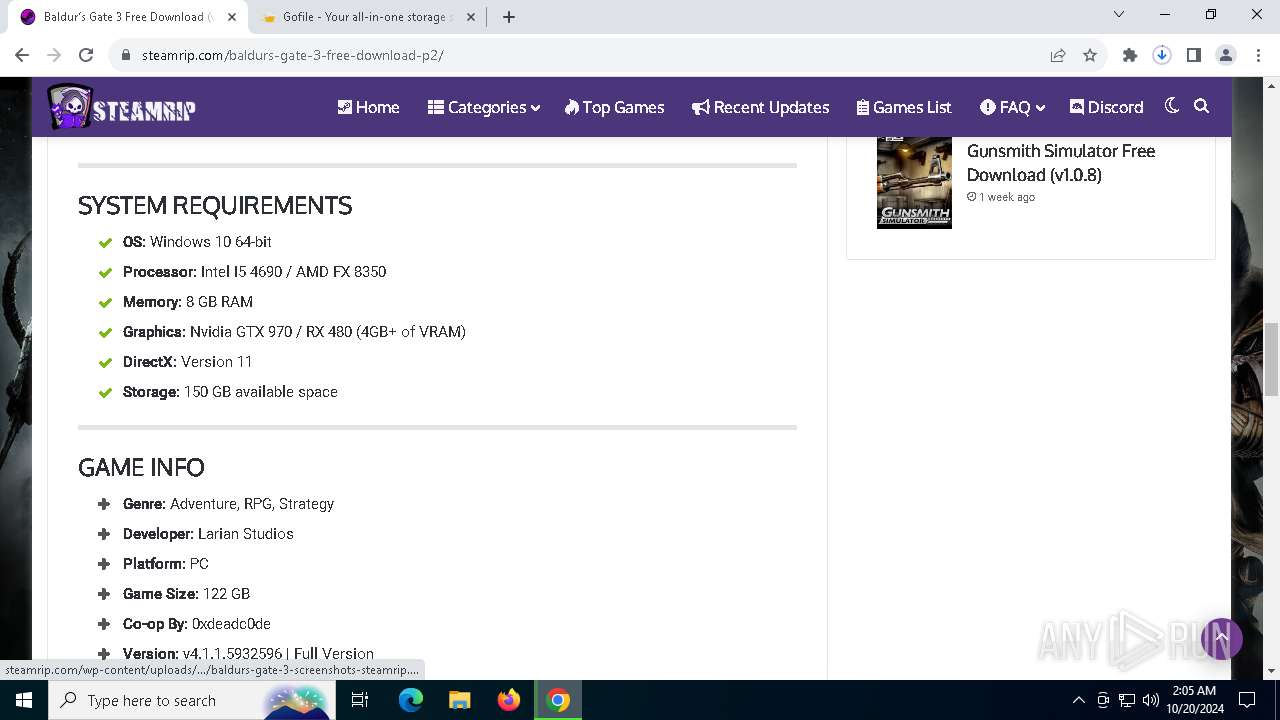Reload the current page
Image resolution: width=1280 pixels, height=720 pixels.
click(x=86, y=55)
